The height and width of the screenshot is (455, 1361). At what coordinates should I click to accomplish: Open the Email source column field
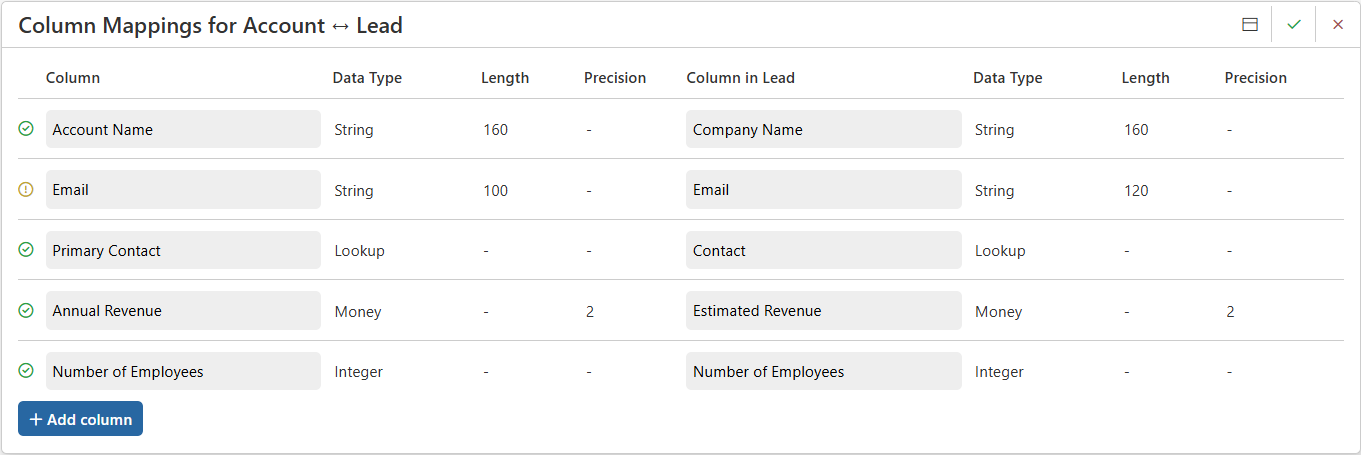click(183, 190)
